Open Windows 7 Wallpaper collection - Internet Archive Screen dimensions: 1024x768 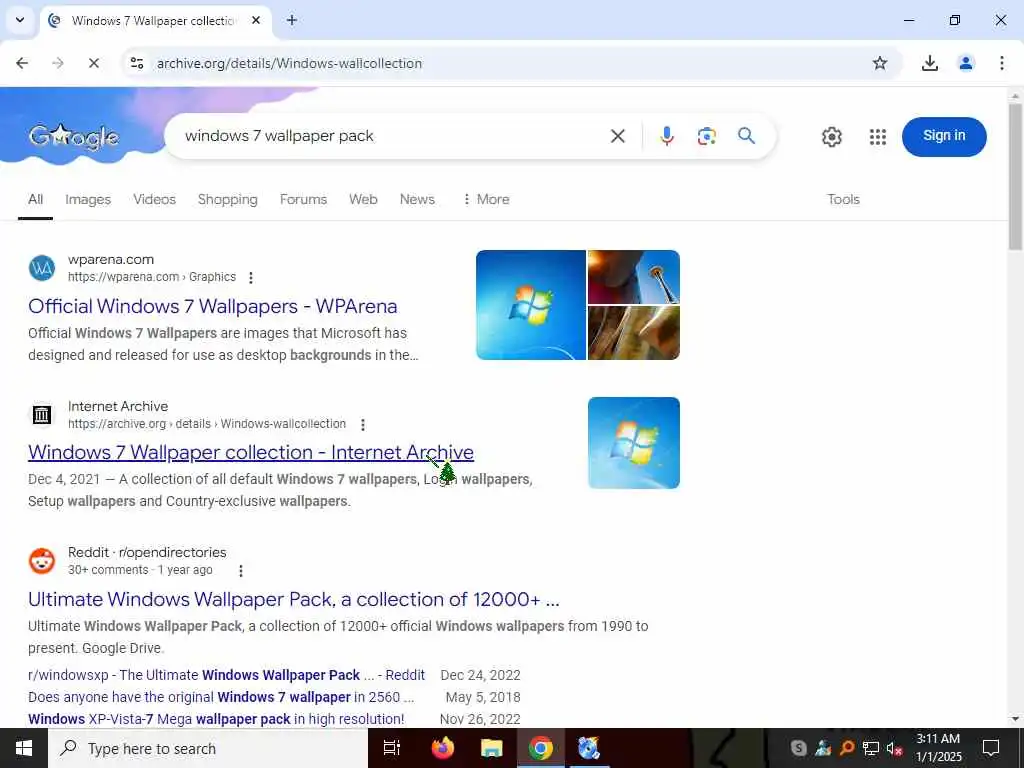point(251,453)
